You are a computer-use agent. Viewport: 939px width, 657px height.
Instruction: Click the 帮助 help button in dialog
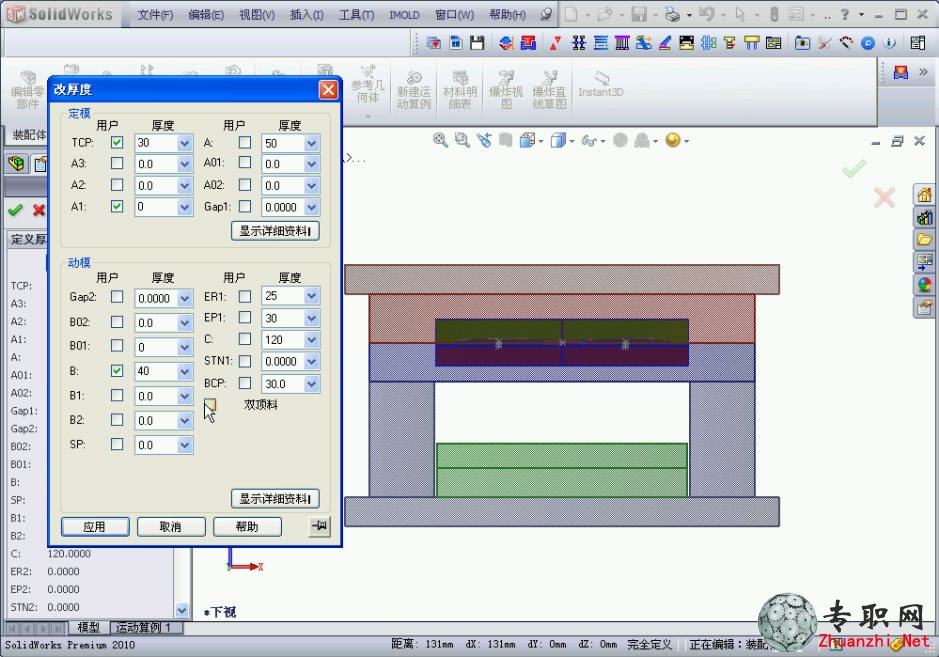(247, 526)
